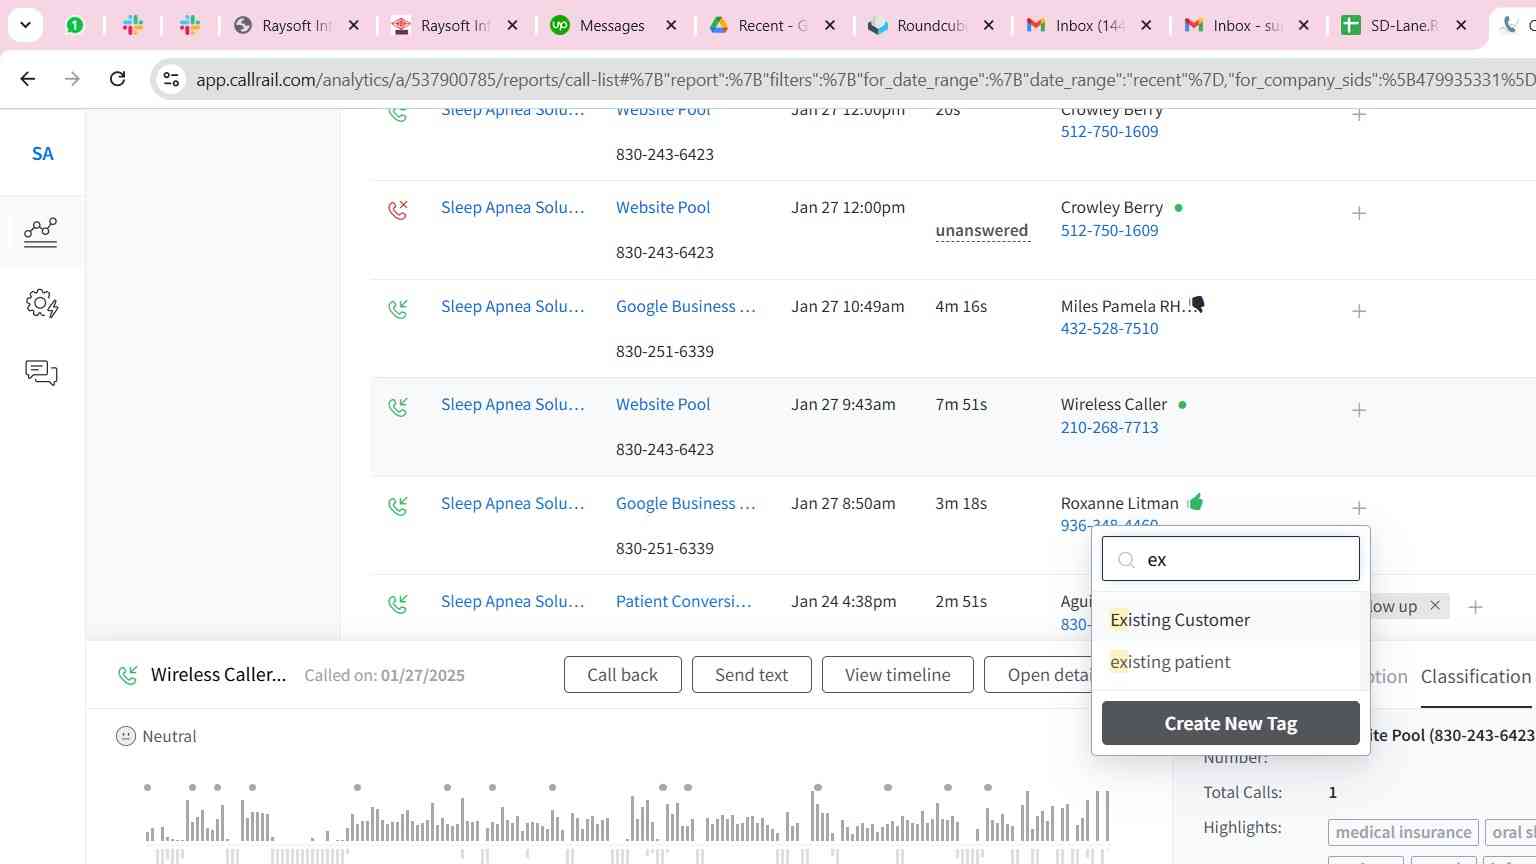Switch to the Messages tab
This screenshot has width=1536, height=864.
612,25
